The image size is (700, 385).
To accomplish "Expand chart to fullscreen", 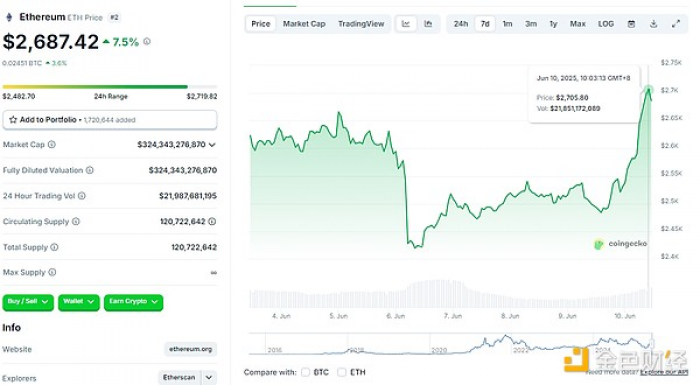I will (676, 24).
